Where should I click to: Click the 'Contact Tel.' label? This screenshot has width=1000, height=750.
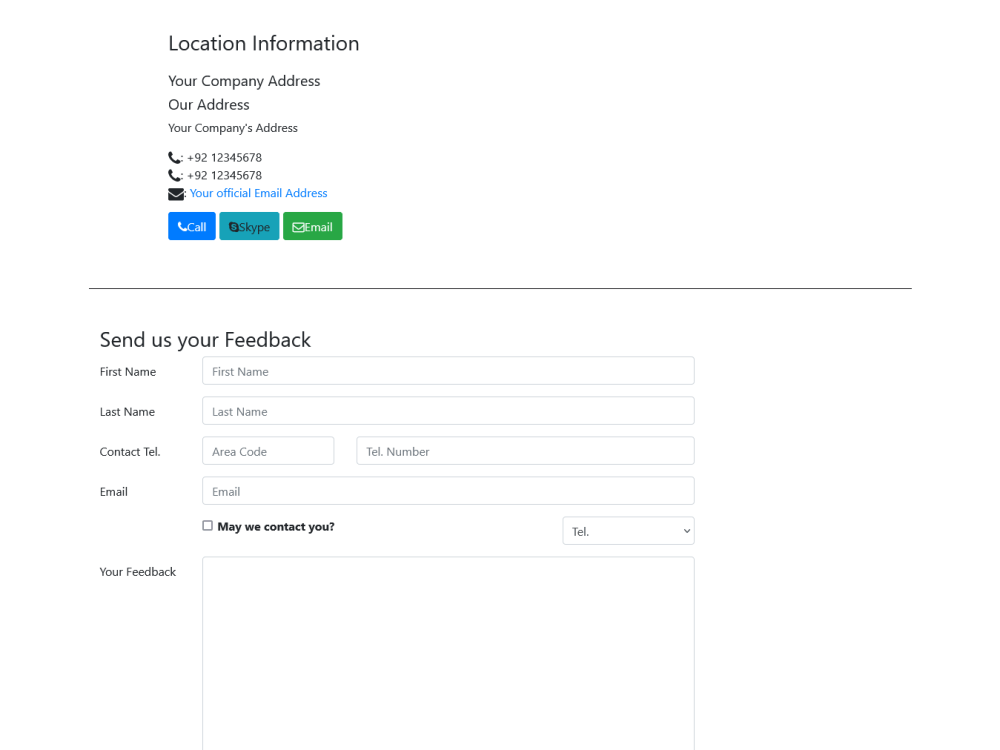pos(130,452)
